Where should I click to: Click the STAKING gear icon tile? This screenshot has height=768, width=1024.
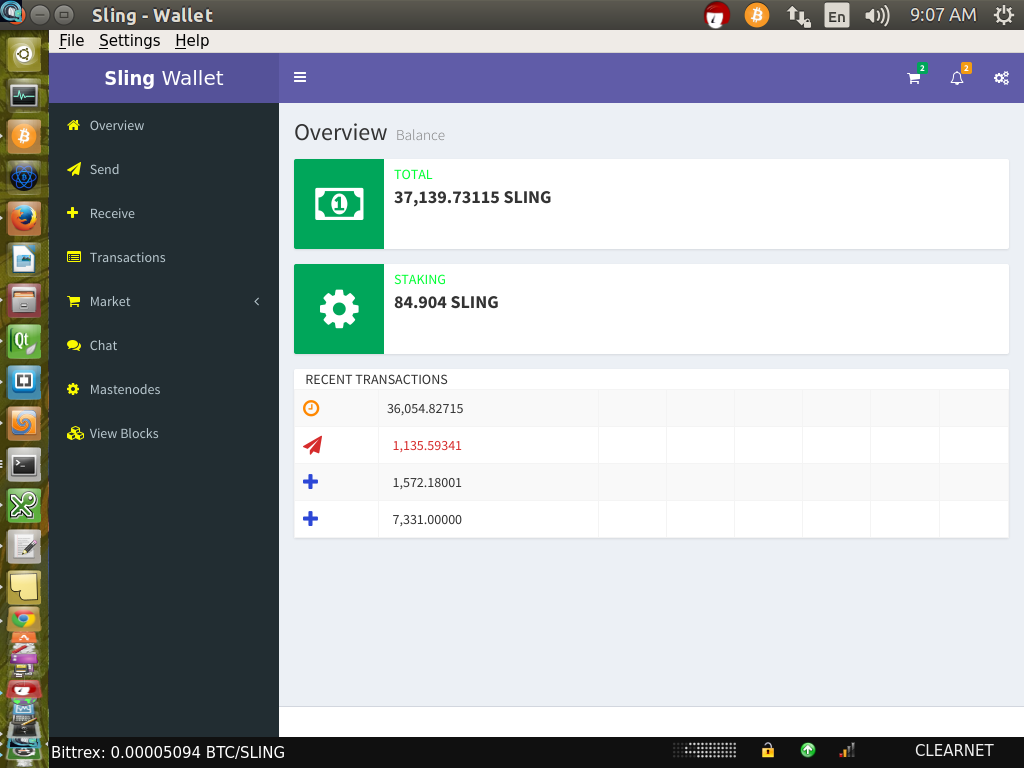339,309
